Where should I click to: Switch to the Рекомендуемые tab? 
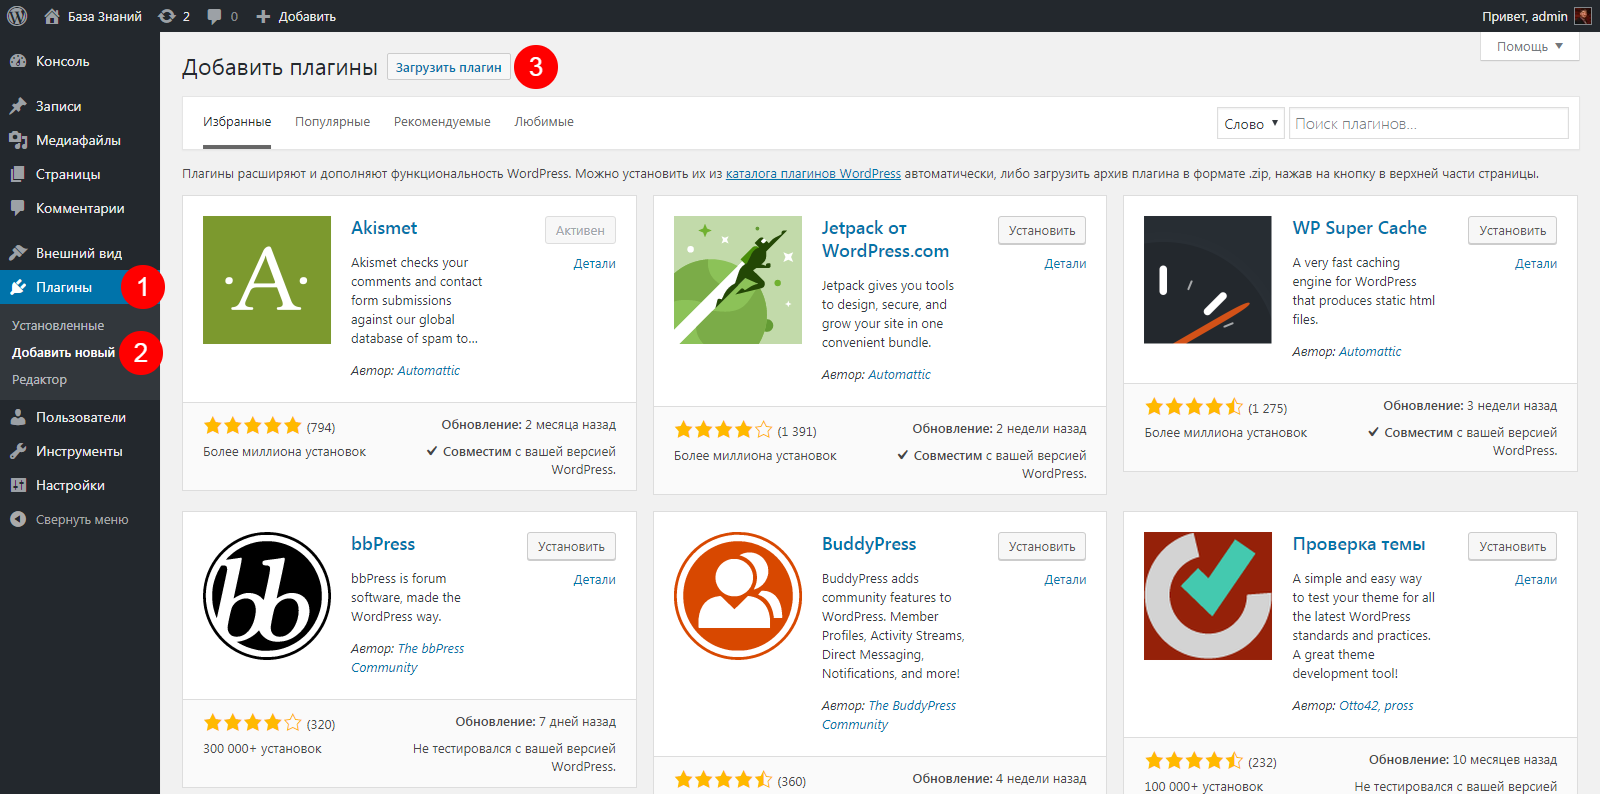442,122
